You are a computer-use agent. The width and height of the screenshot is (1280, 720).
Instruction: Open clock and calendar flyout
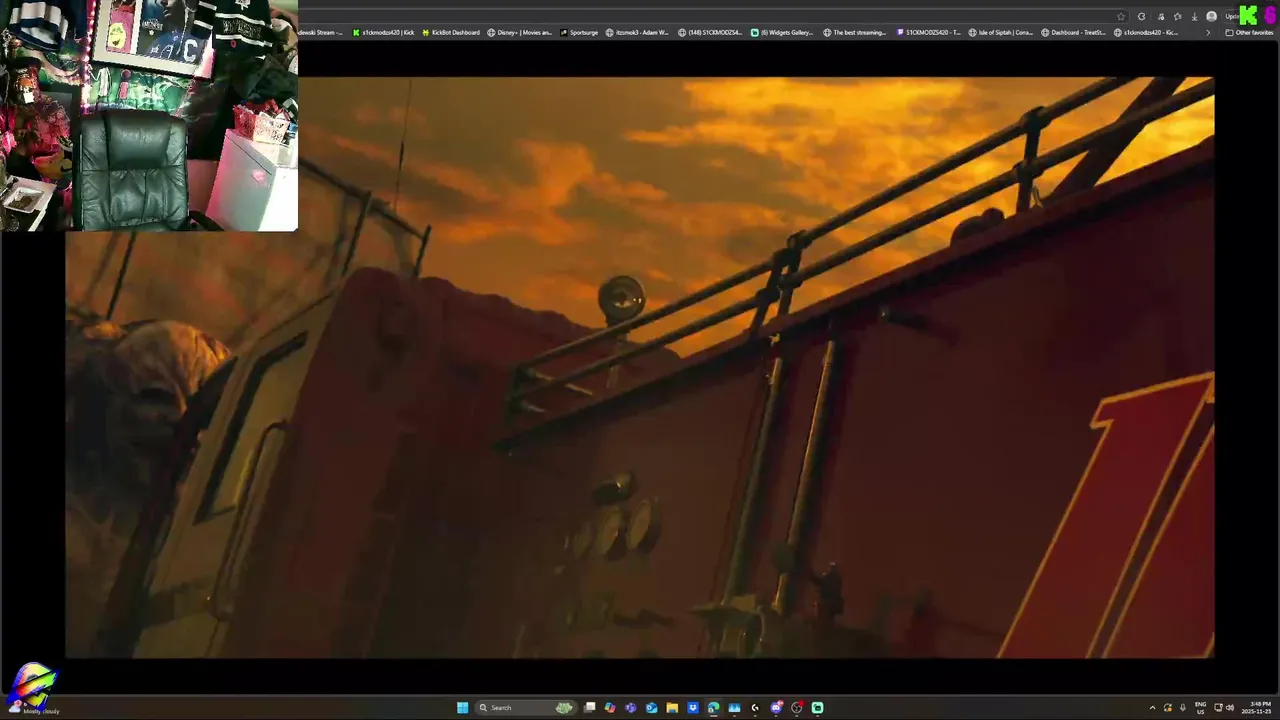[x=1255, y=707]
